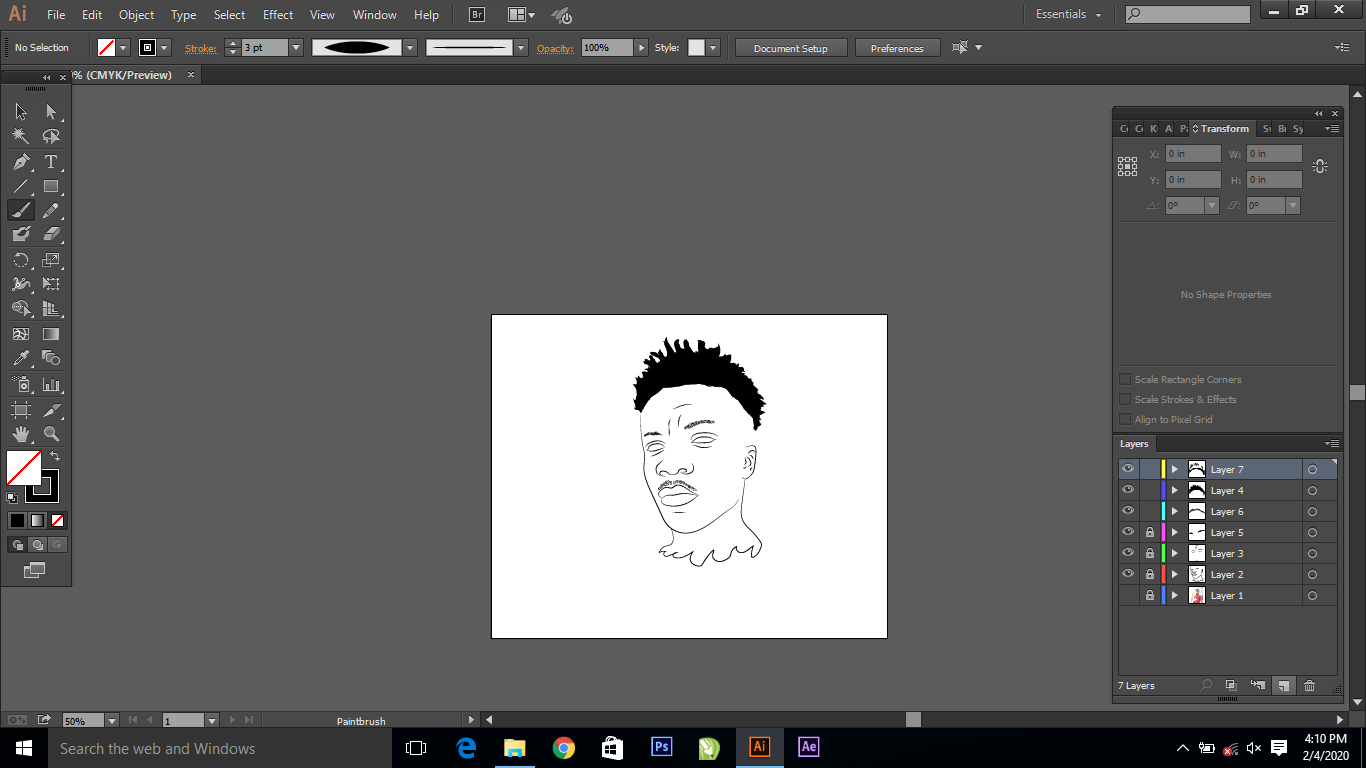Click the Document Setup button
Image resolution: width=1366 pixels, height=768 pixels.
(791, 48)
